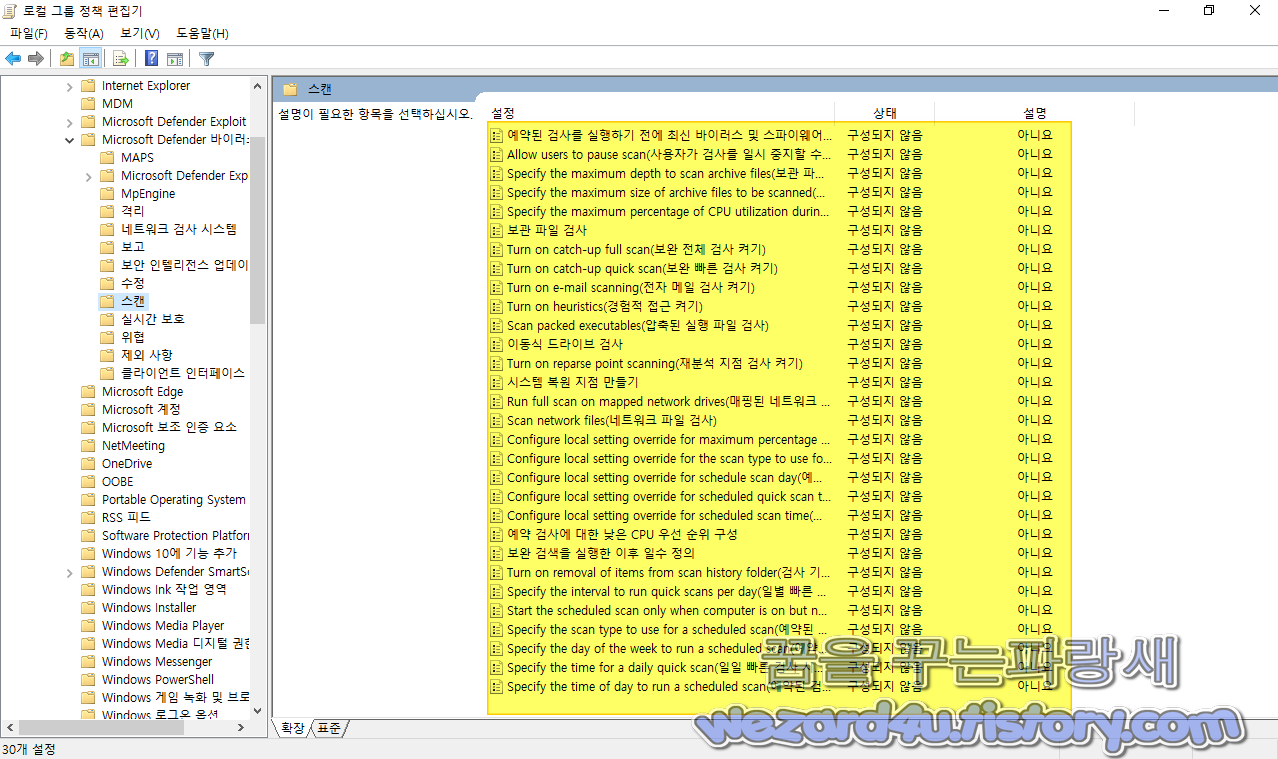Open the 도움말(H) menu

click(202, 34)
